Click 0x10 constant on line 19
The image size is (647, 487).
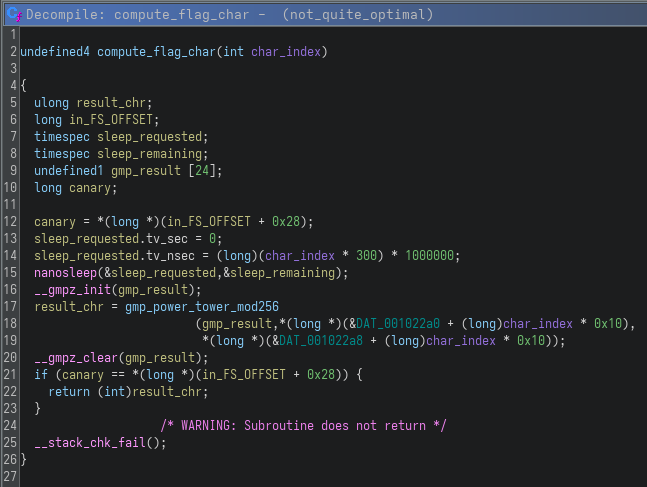pyautogui.click(x=531, y=341)
